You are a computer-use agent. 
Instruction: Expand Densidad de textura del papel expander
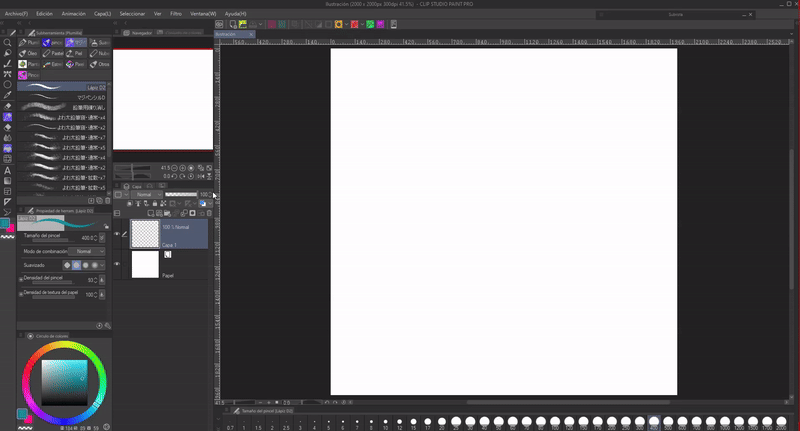point(20,294)
